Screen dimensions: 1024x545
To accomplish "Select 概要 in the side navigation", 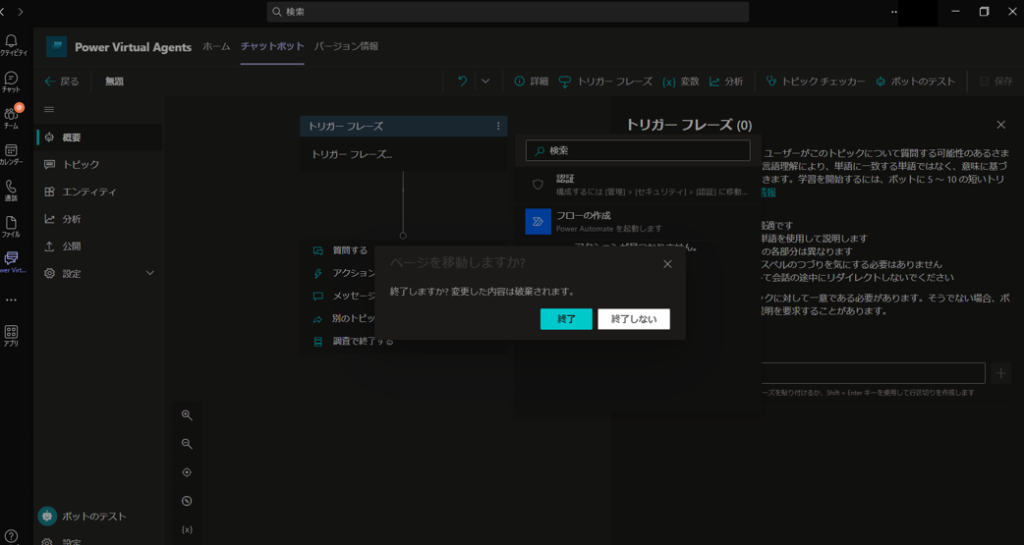I will coord(99,137).
